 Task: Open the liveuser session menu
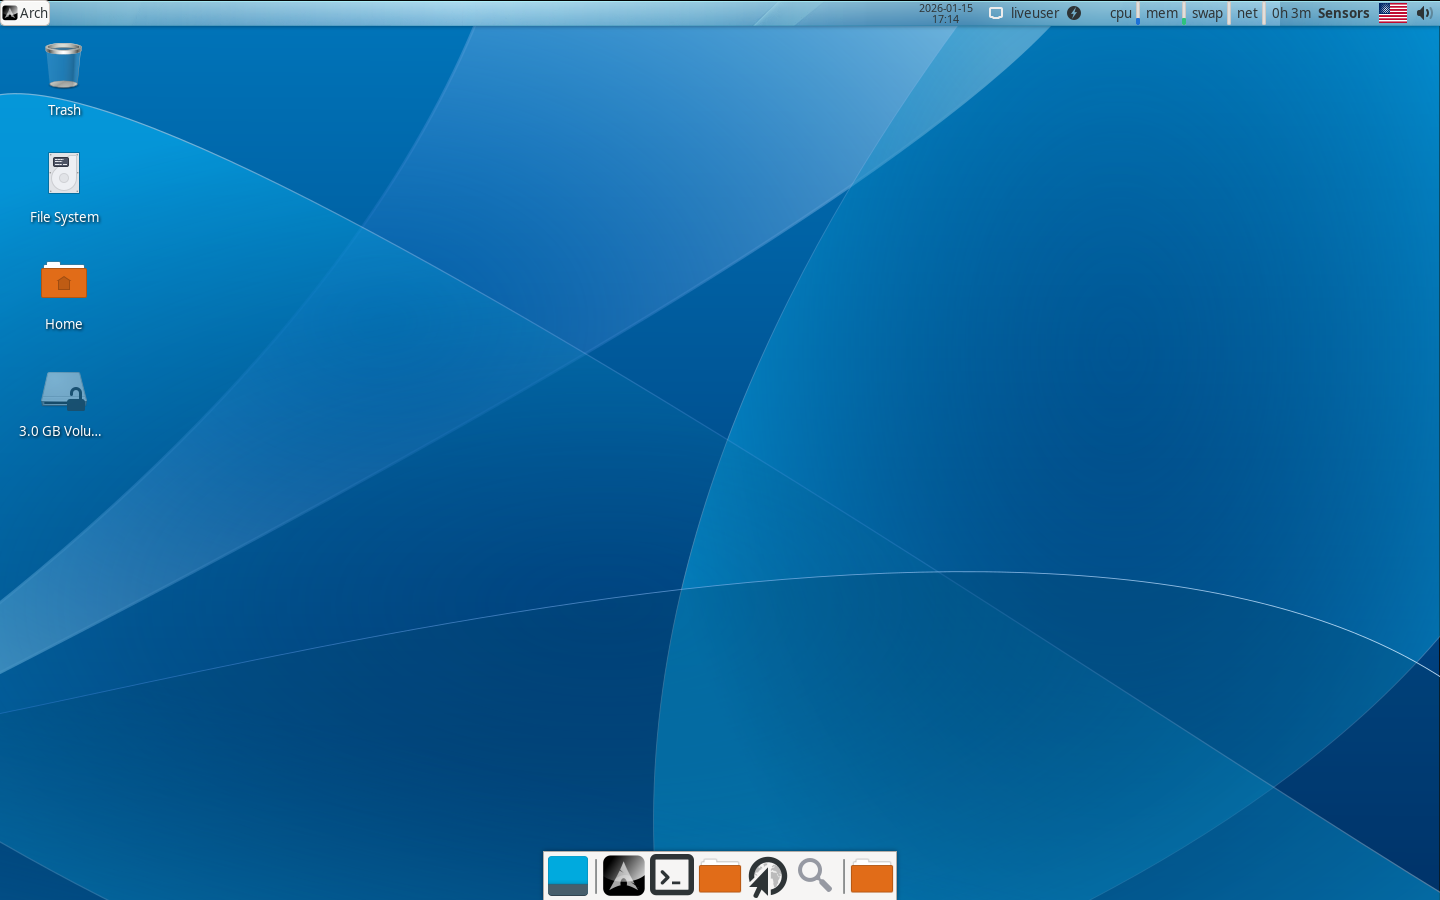[1033, 13]
